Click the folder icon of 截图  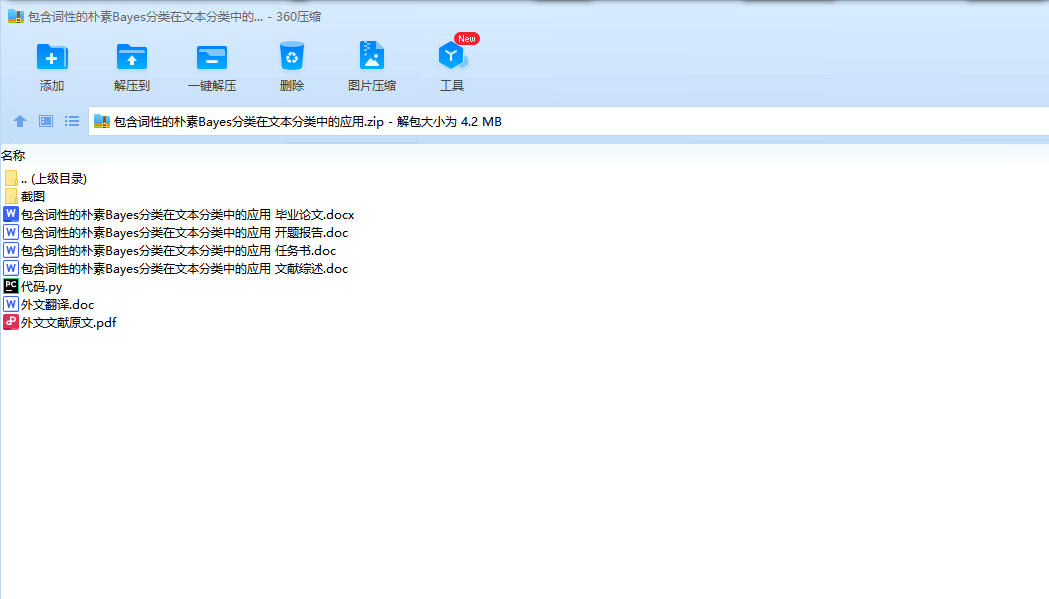point(11,196)
